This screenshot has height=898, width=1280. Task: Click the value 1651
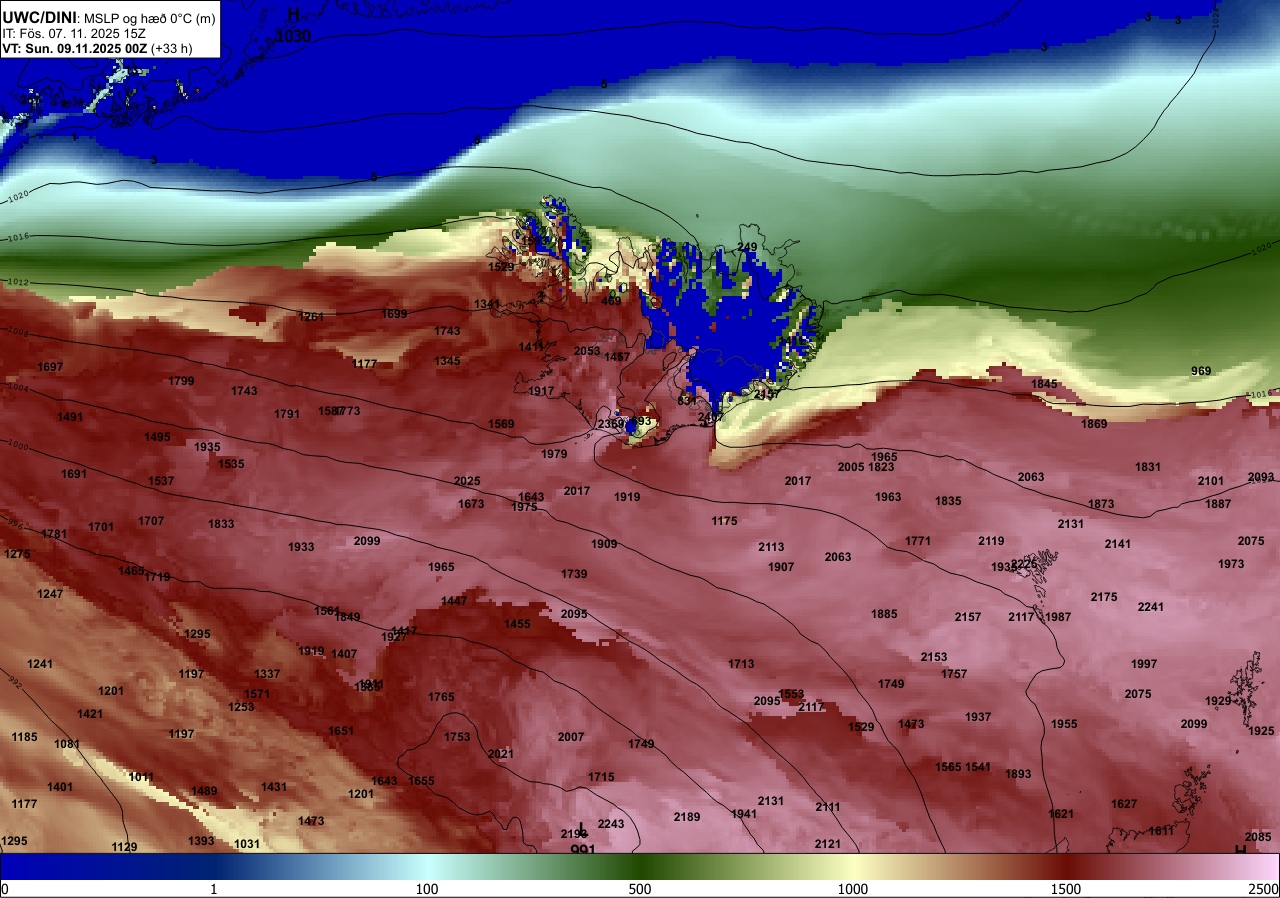341,731
